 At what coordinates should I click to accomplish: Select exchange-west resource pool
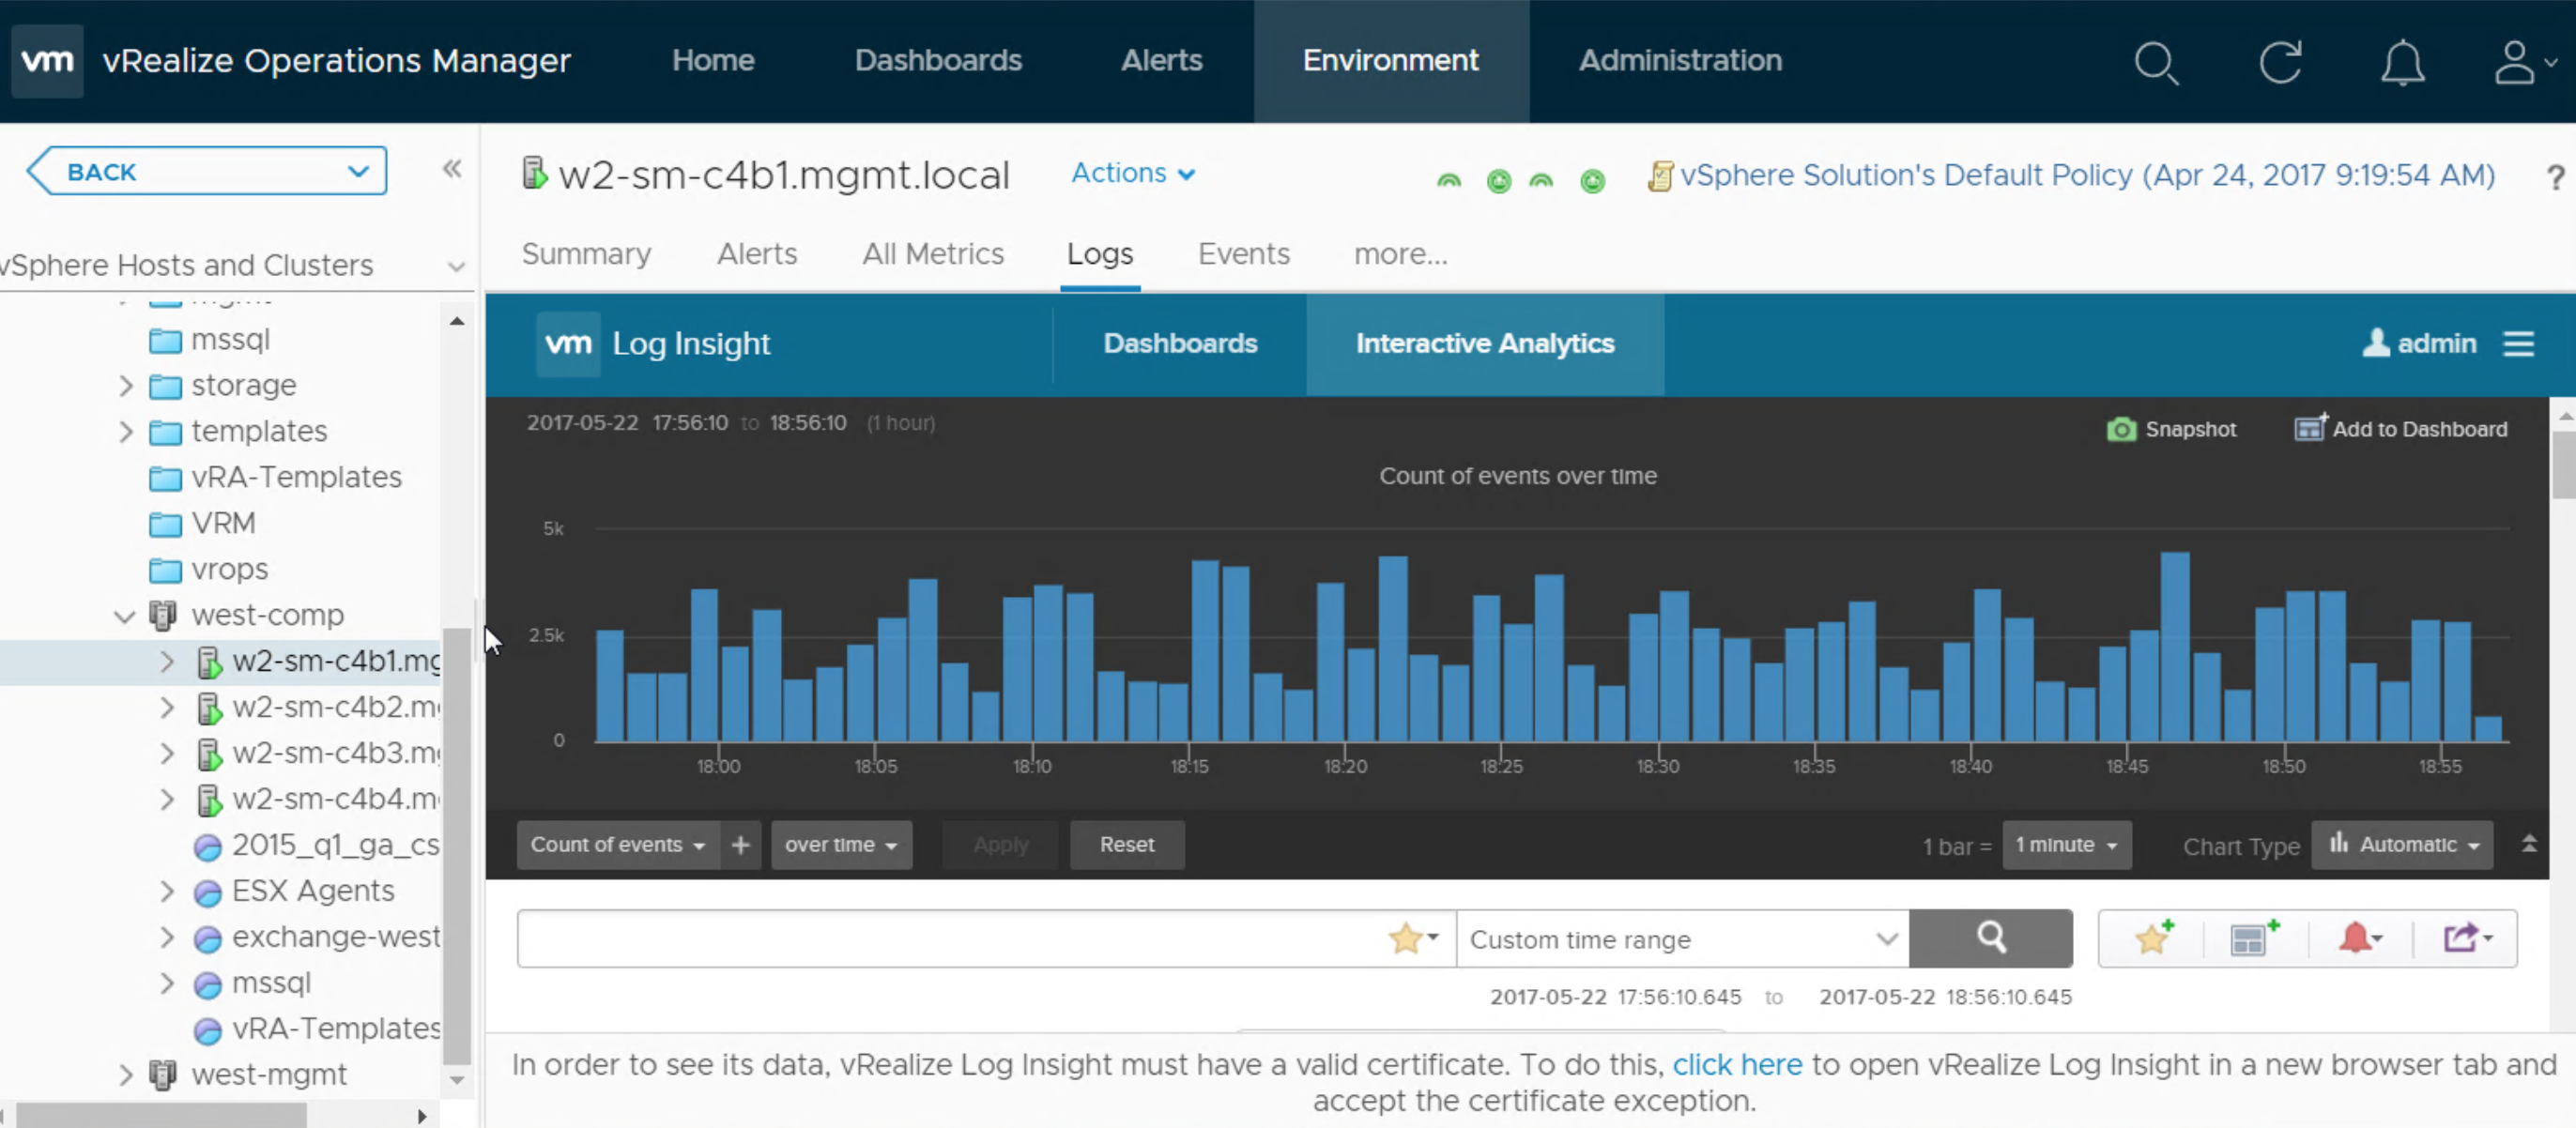(335, 938)
